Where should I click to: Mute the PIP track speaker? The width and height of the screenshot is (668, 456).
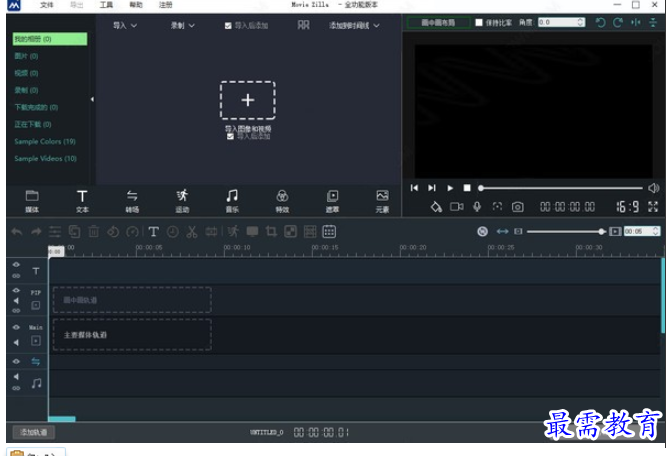[16, 300]
